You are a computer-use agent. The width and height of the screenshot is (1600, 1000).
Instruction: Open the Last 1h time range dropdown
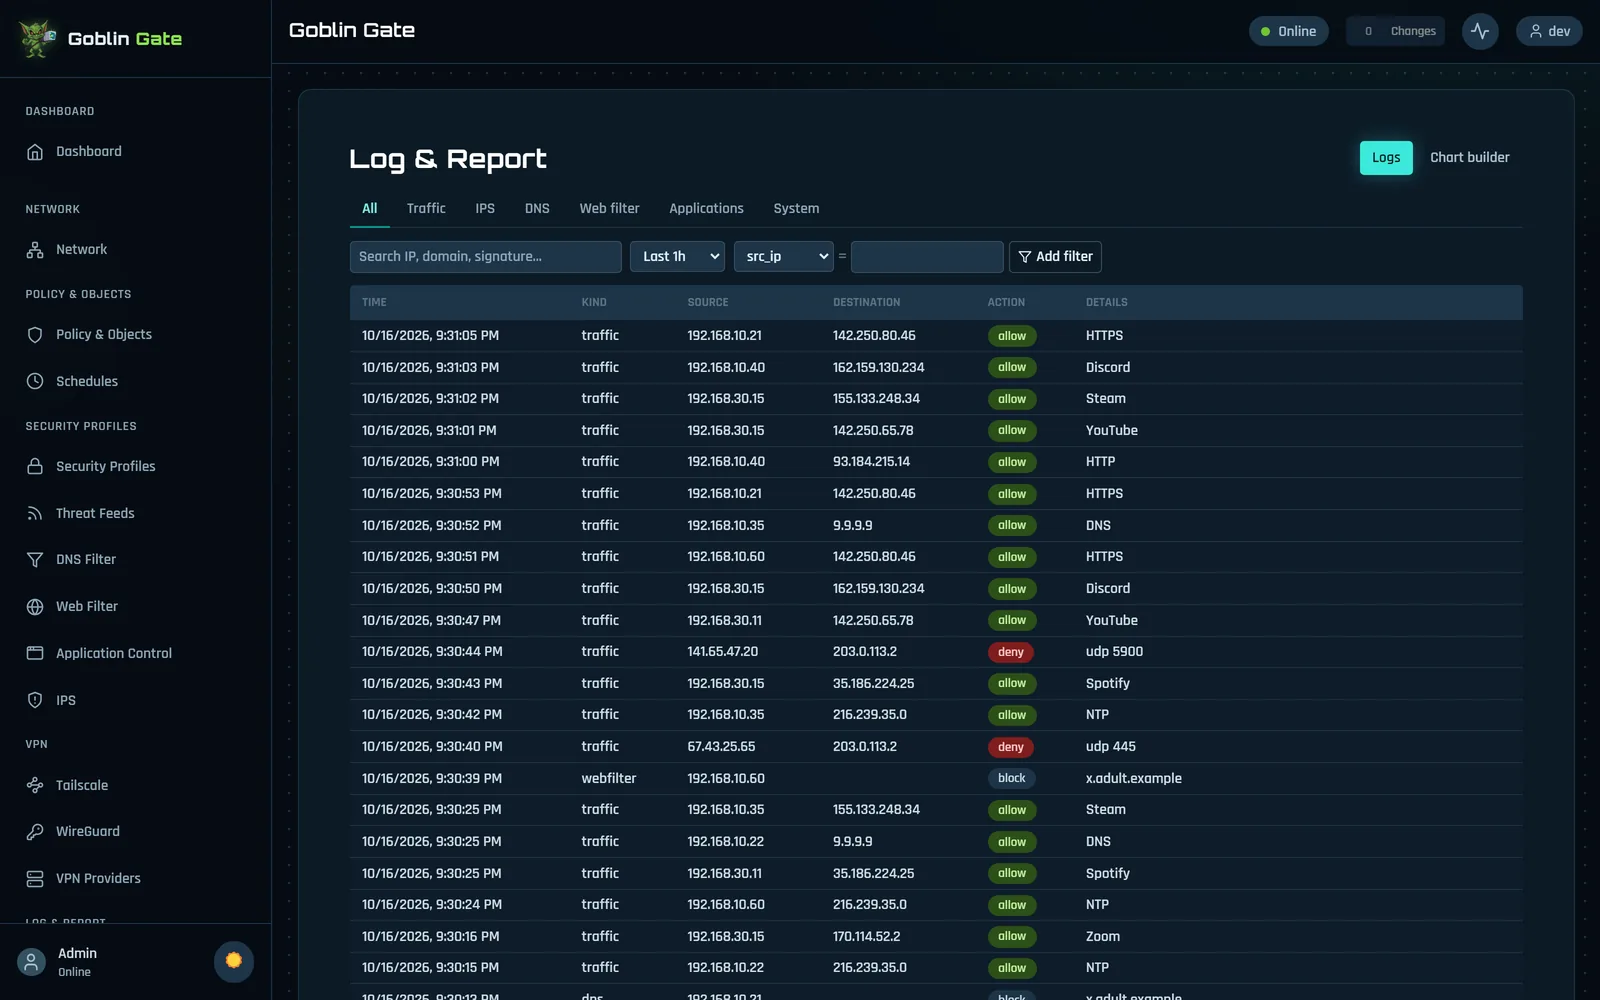pyautogui.click(x=677, y=257)
